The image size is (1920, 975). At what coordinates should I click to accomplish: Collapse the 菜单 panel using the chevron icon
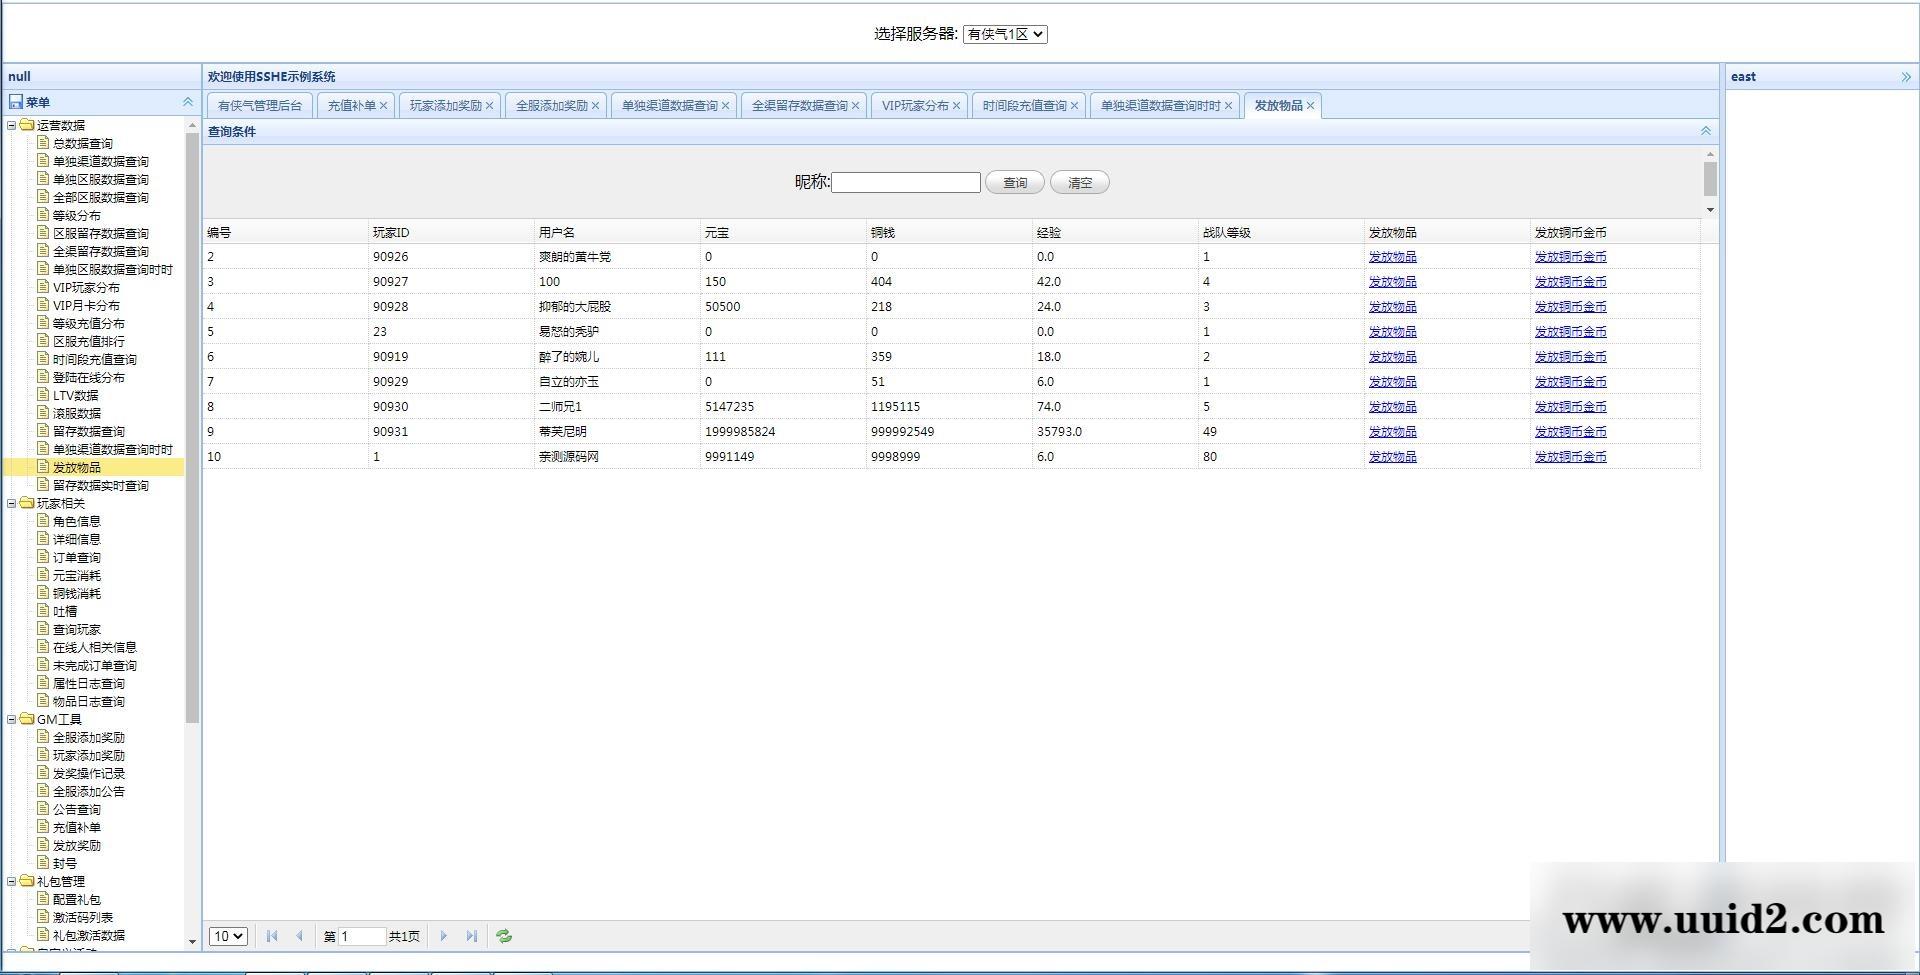187,102
